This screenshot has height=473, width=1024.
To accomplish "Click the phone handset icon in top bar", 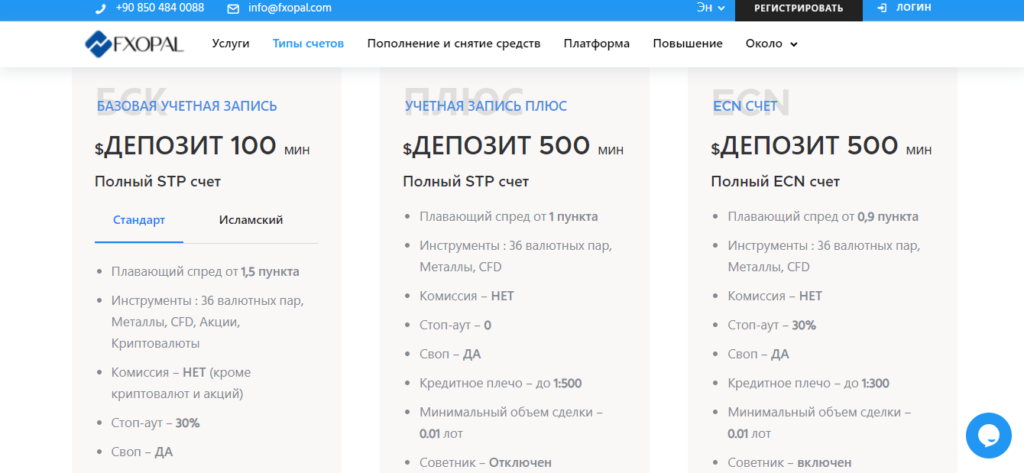I will tap(100, 8).
